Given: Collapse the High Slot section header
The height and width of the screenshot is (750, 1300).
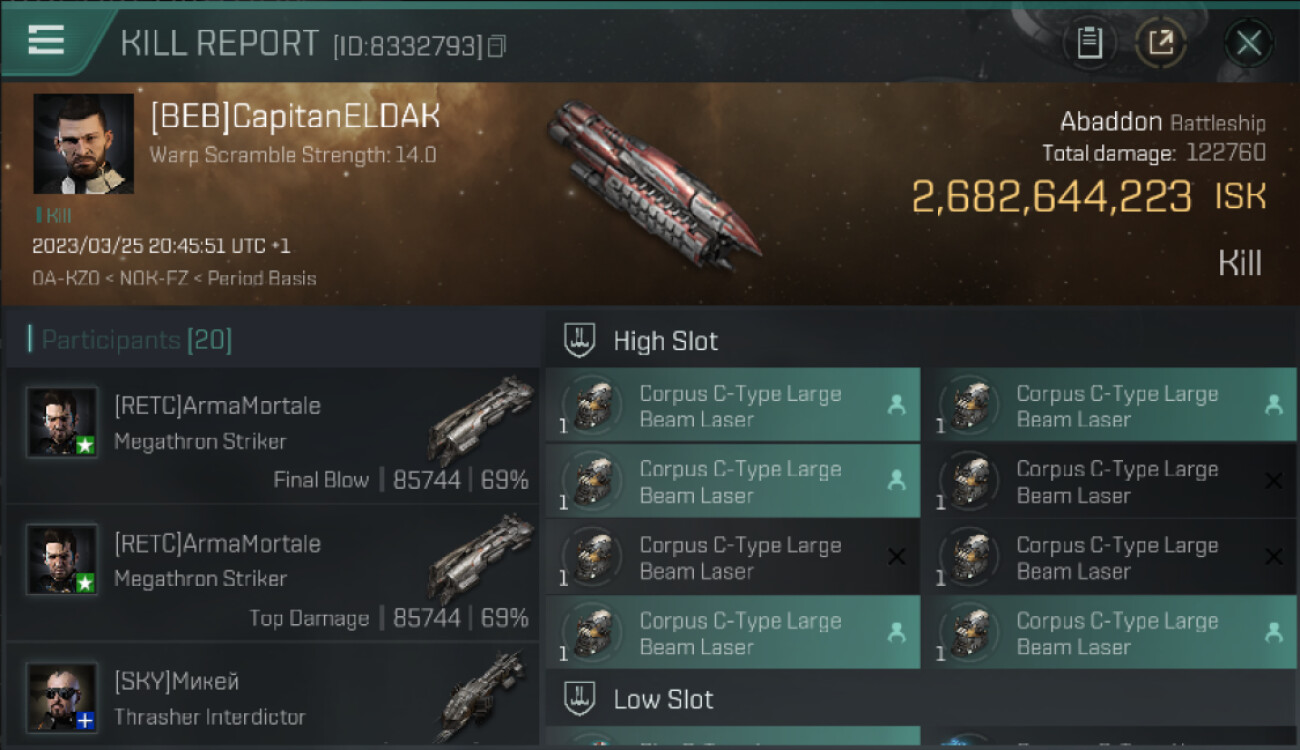Looking at the screenshot, I should pos(665,341).
